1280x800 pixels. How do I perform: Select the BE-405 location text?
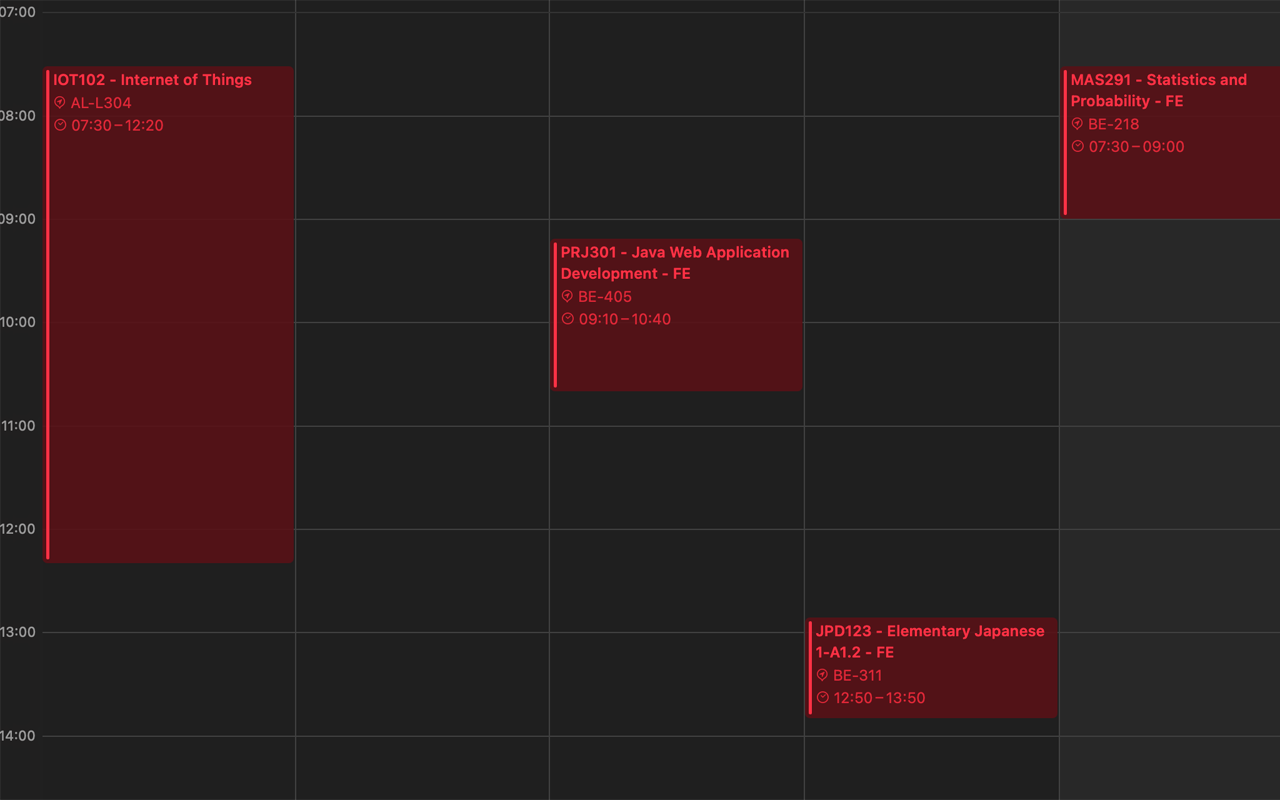(x=605, y=297)
